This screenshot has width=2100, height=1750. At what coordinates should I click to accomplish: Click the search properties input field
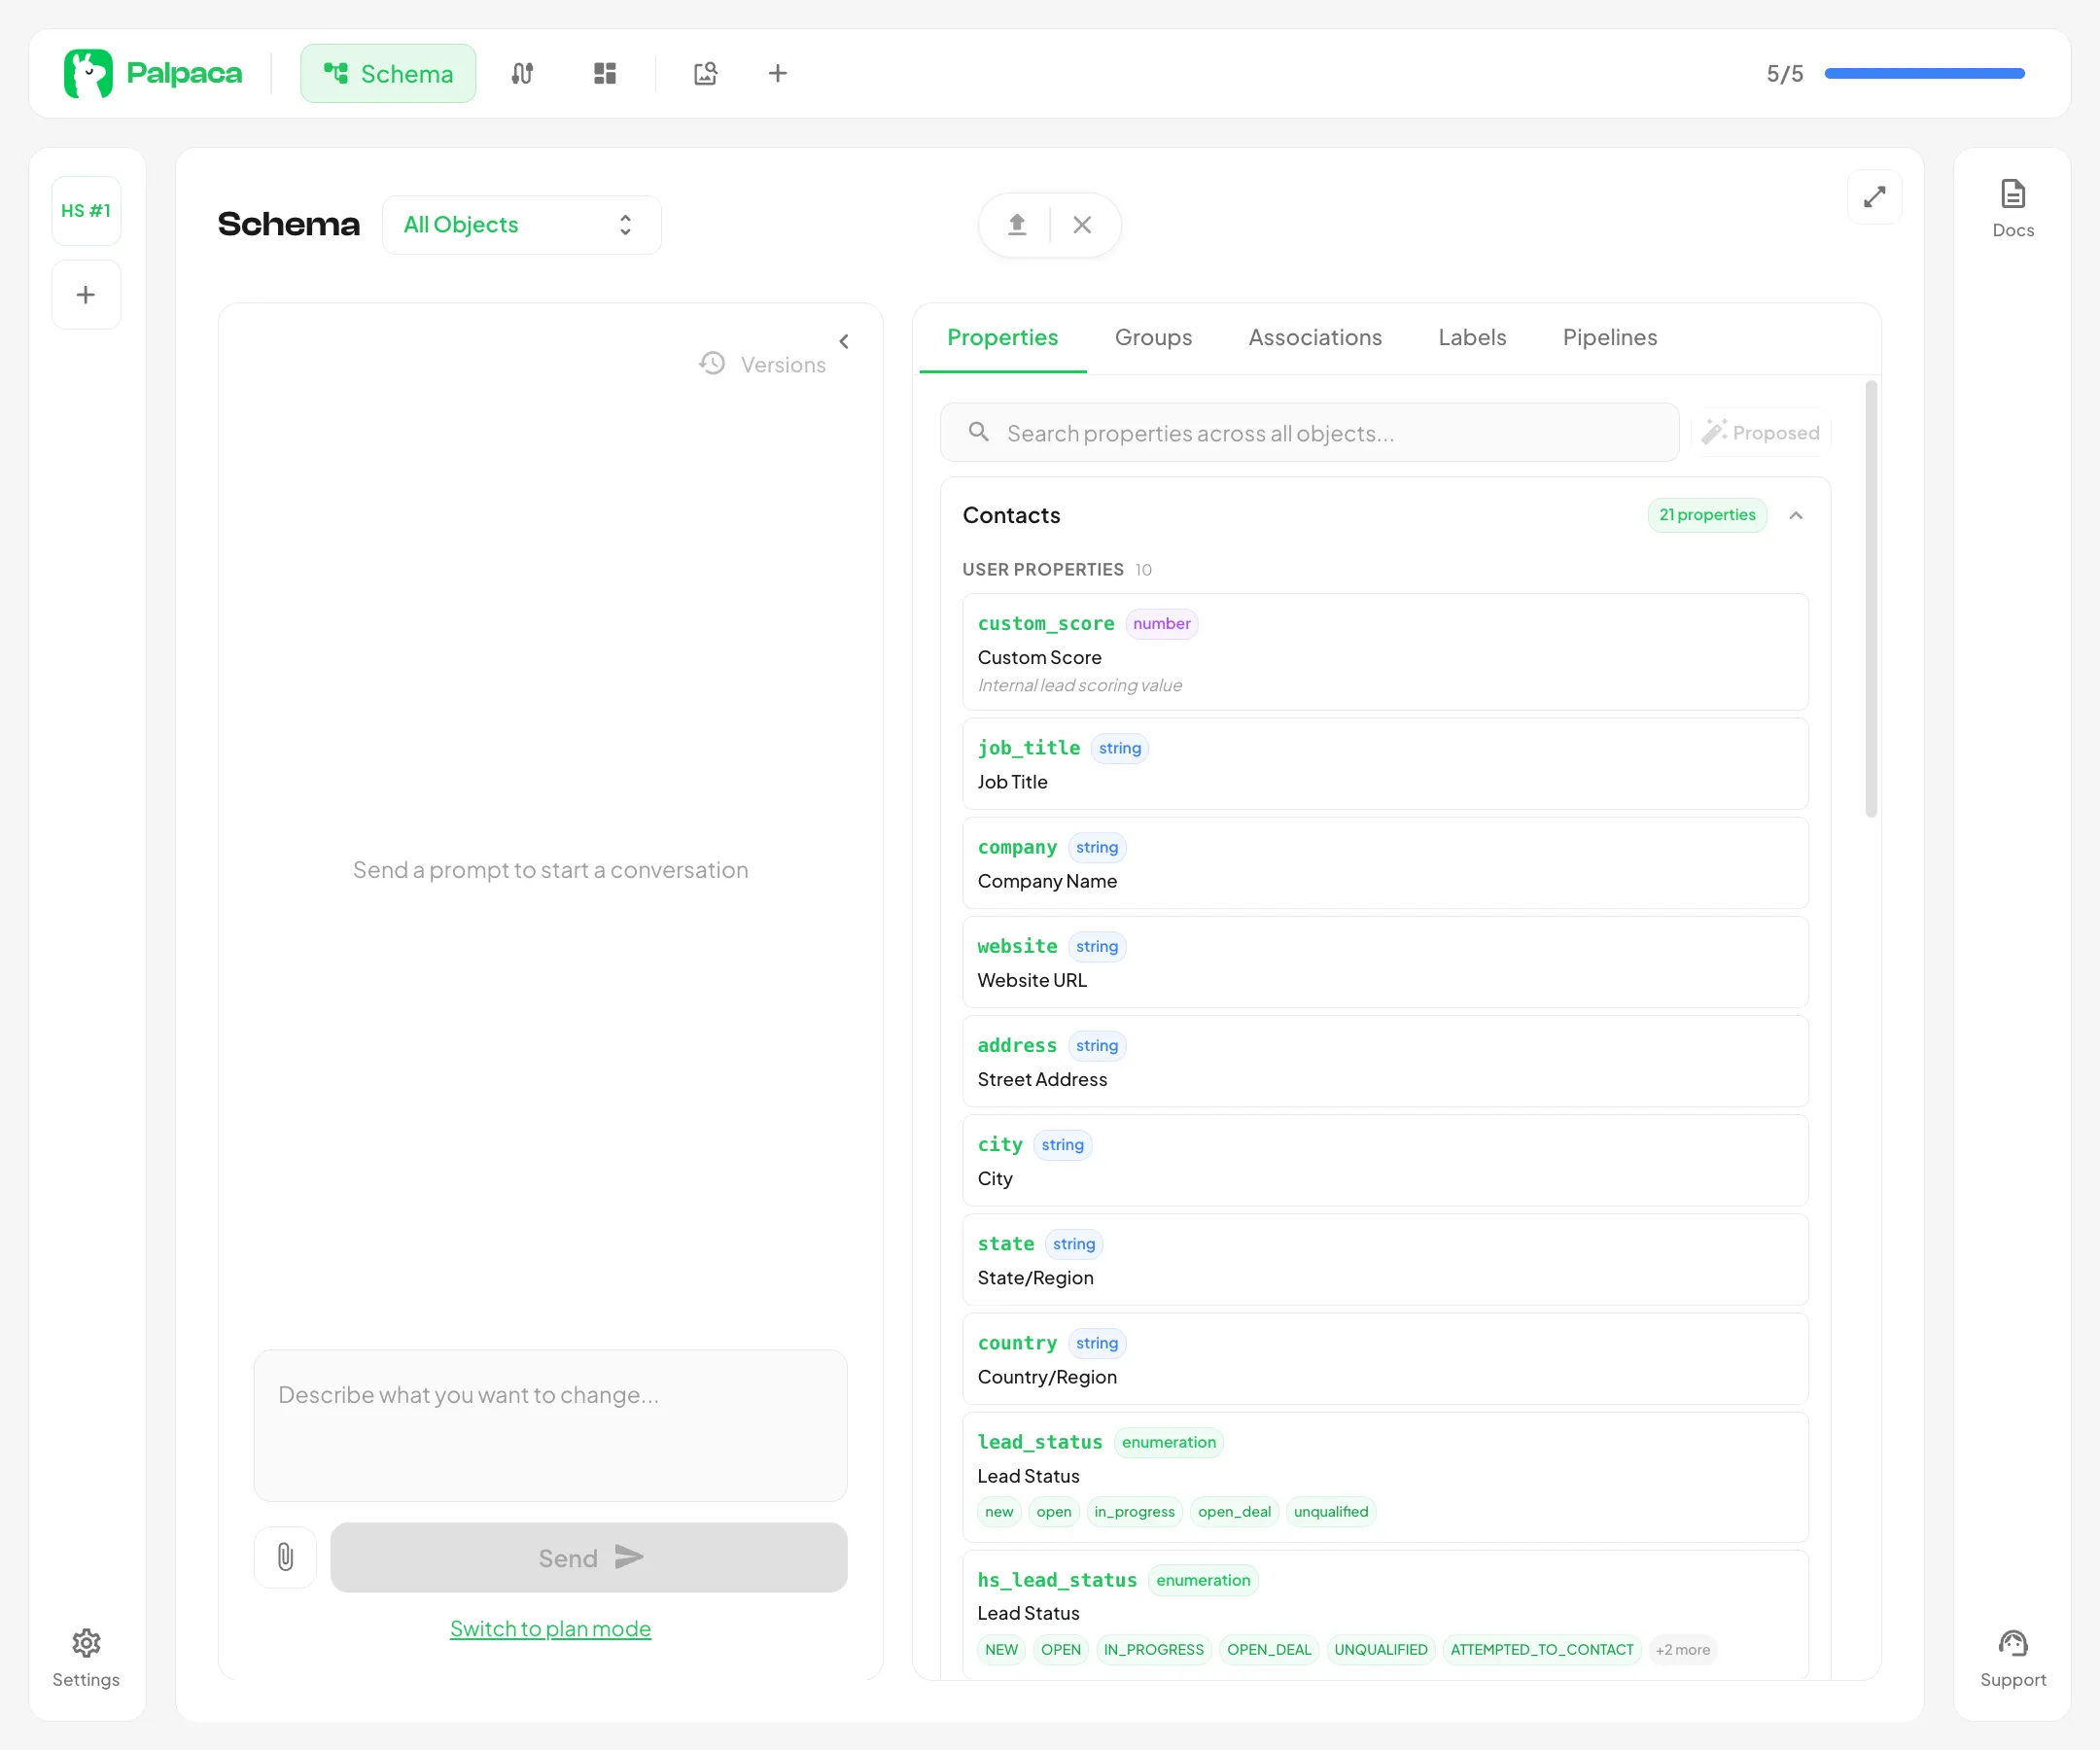[1300, 432]
